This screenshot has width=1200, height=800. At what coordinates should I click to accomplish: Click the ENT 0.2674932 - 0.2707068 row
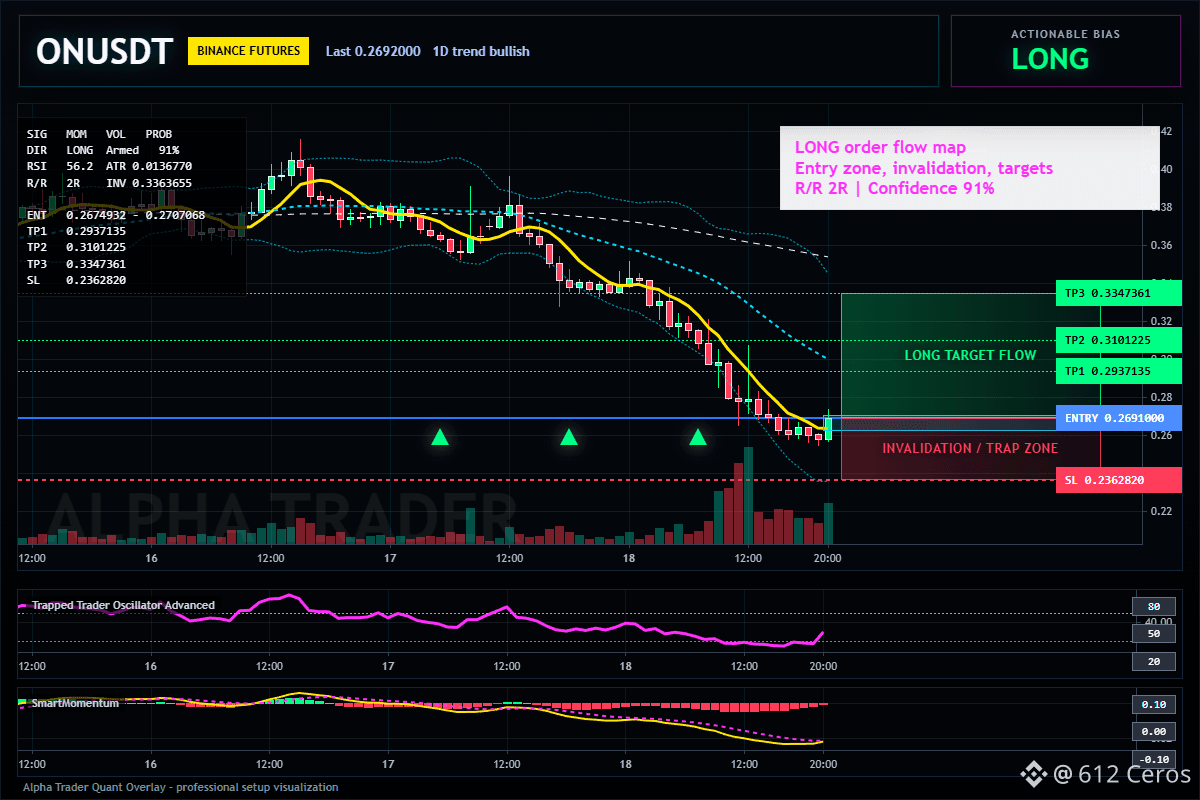(x=116, y=215)
